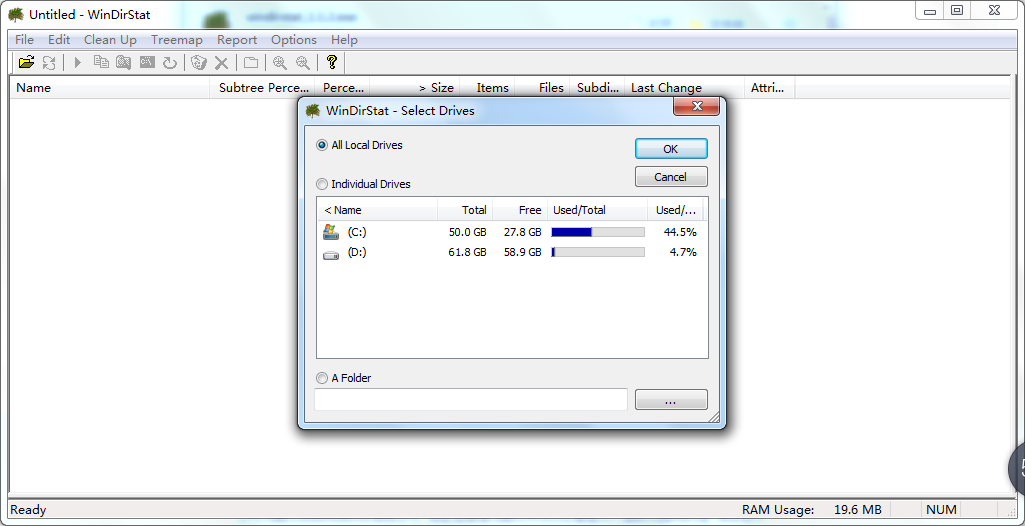This screenshot has width=1025, height=526.
Task: Click the Expand (play arrow) toolbar icon
Action: coord(78,63)
